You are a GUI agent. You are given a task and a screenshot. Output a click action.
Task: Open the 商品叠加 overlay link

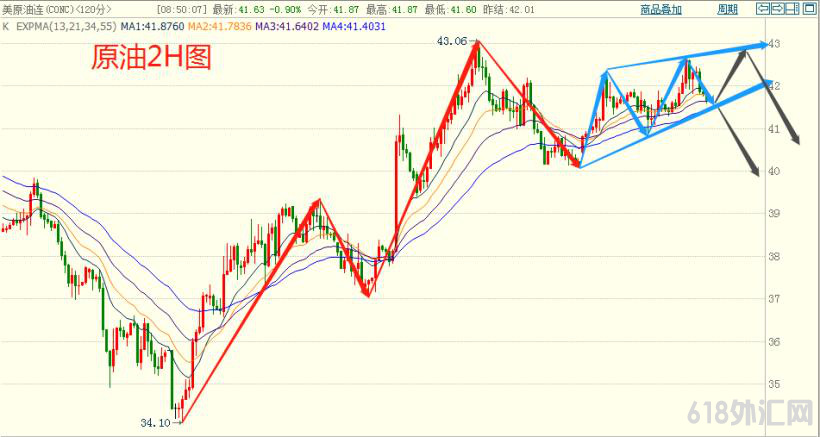661,9
